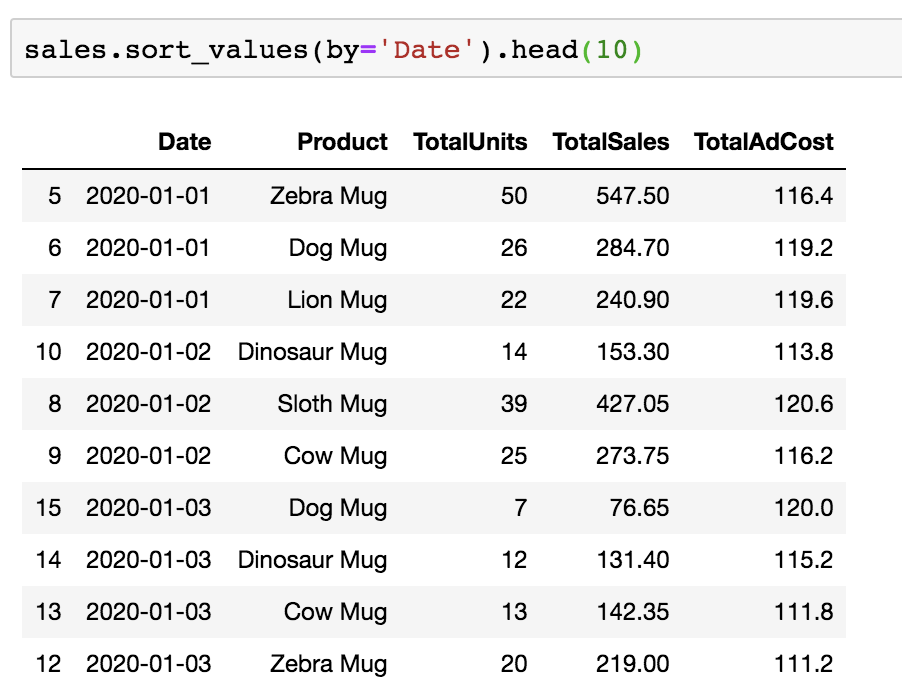Click row index 14 label
The width and height of the screenshot is (902, 698).
[x=48, y=559]
